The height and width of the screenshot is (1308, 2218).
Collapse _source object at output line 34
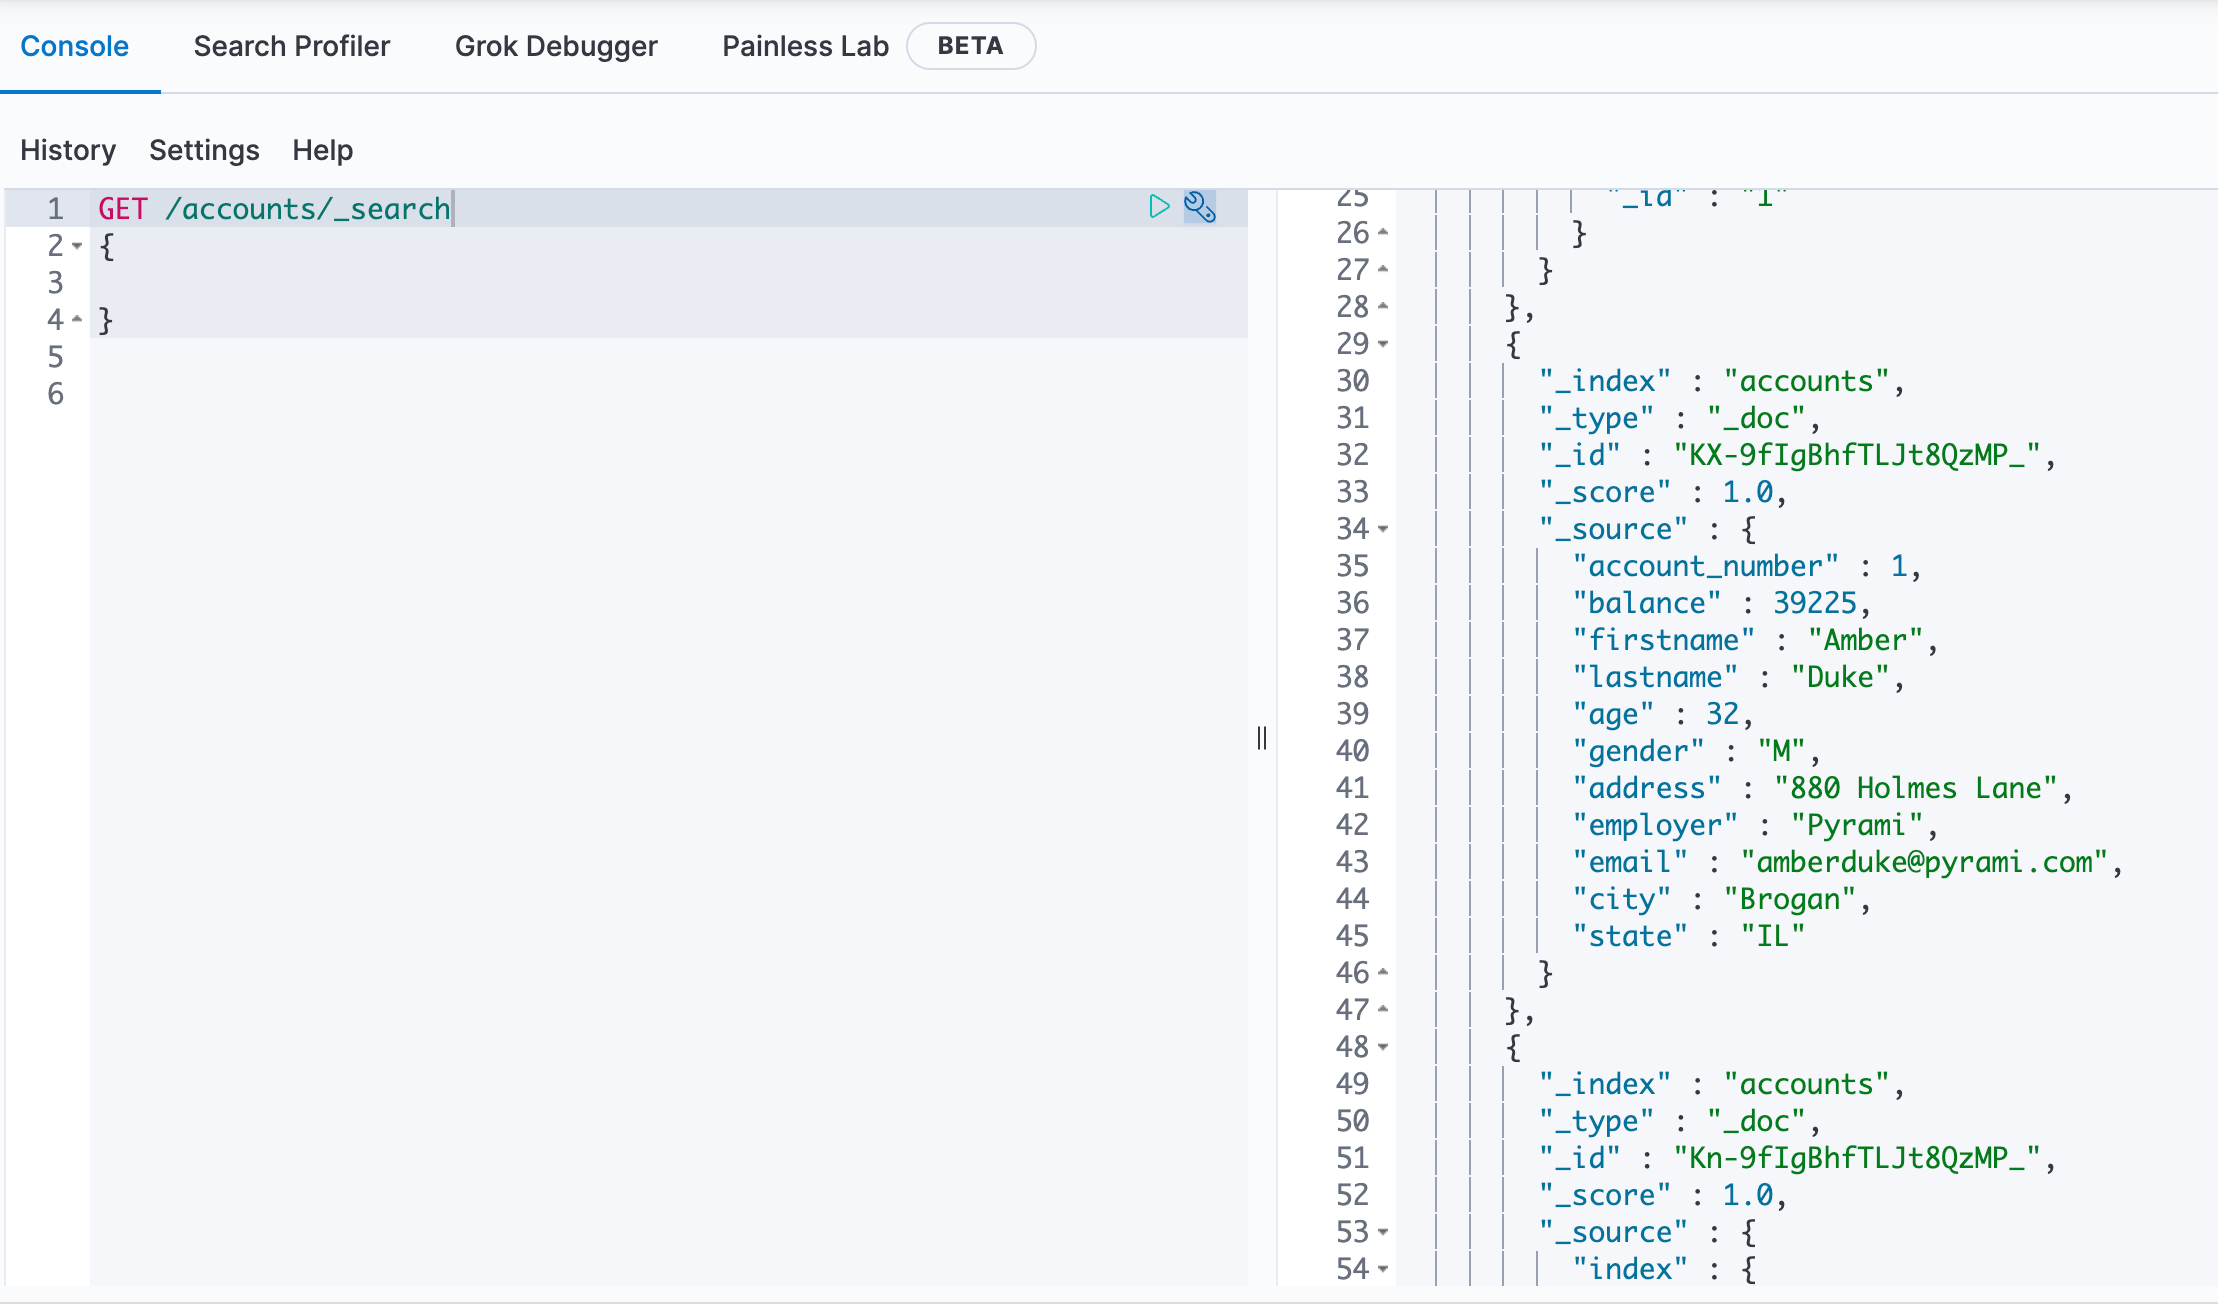tap(1383, 529)
